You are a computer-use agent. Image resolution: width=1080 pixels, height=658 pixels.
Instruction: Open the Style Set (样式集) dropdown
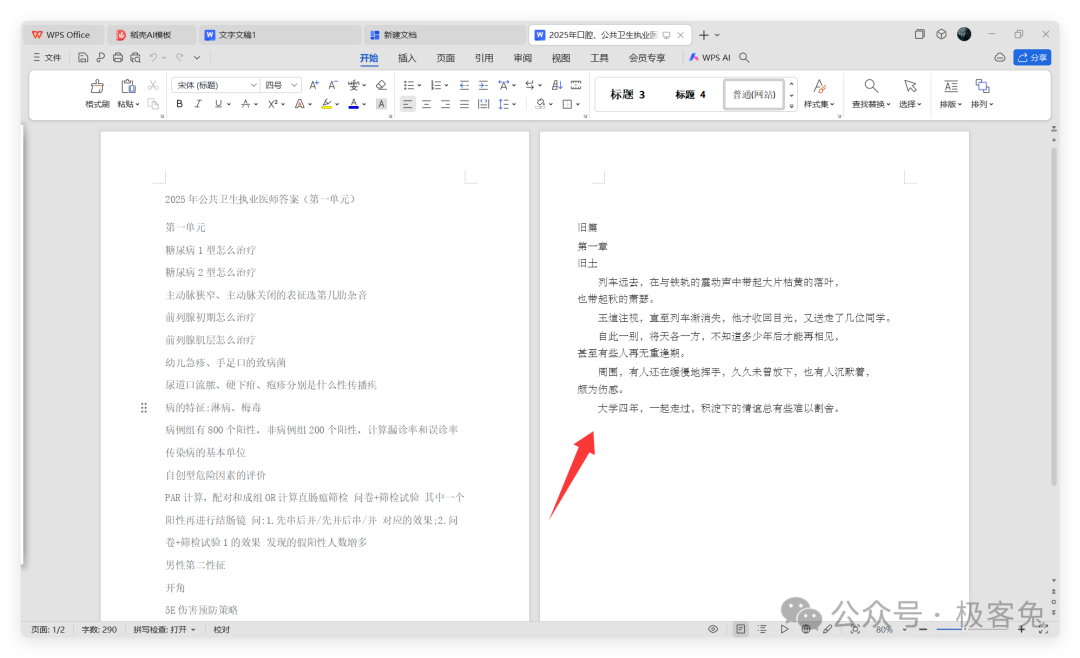[819, 93]
